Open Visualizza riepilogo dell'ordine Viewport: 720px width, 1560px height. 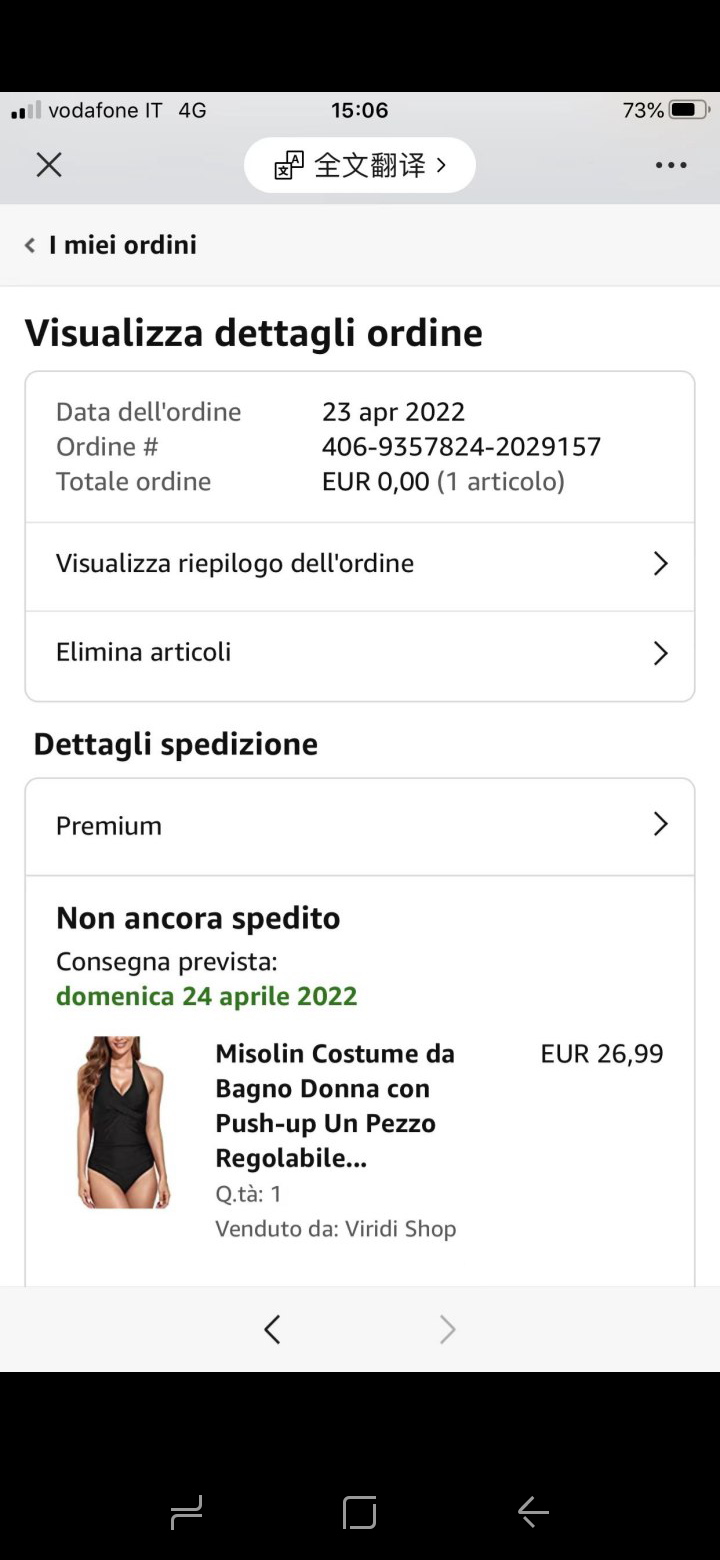click(235, 564)
